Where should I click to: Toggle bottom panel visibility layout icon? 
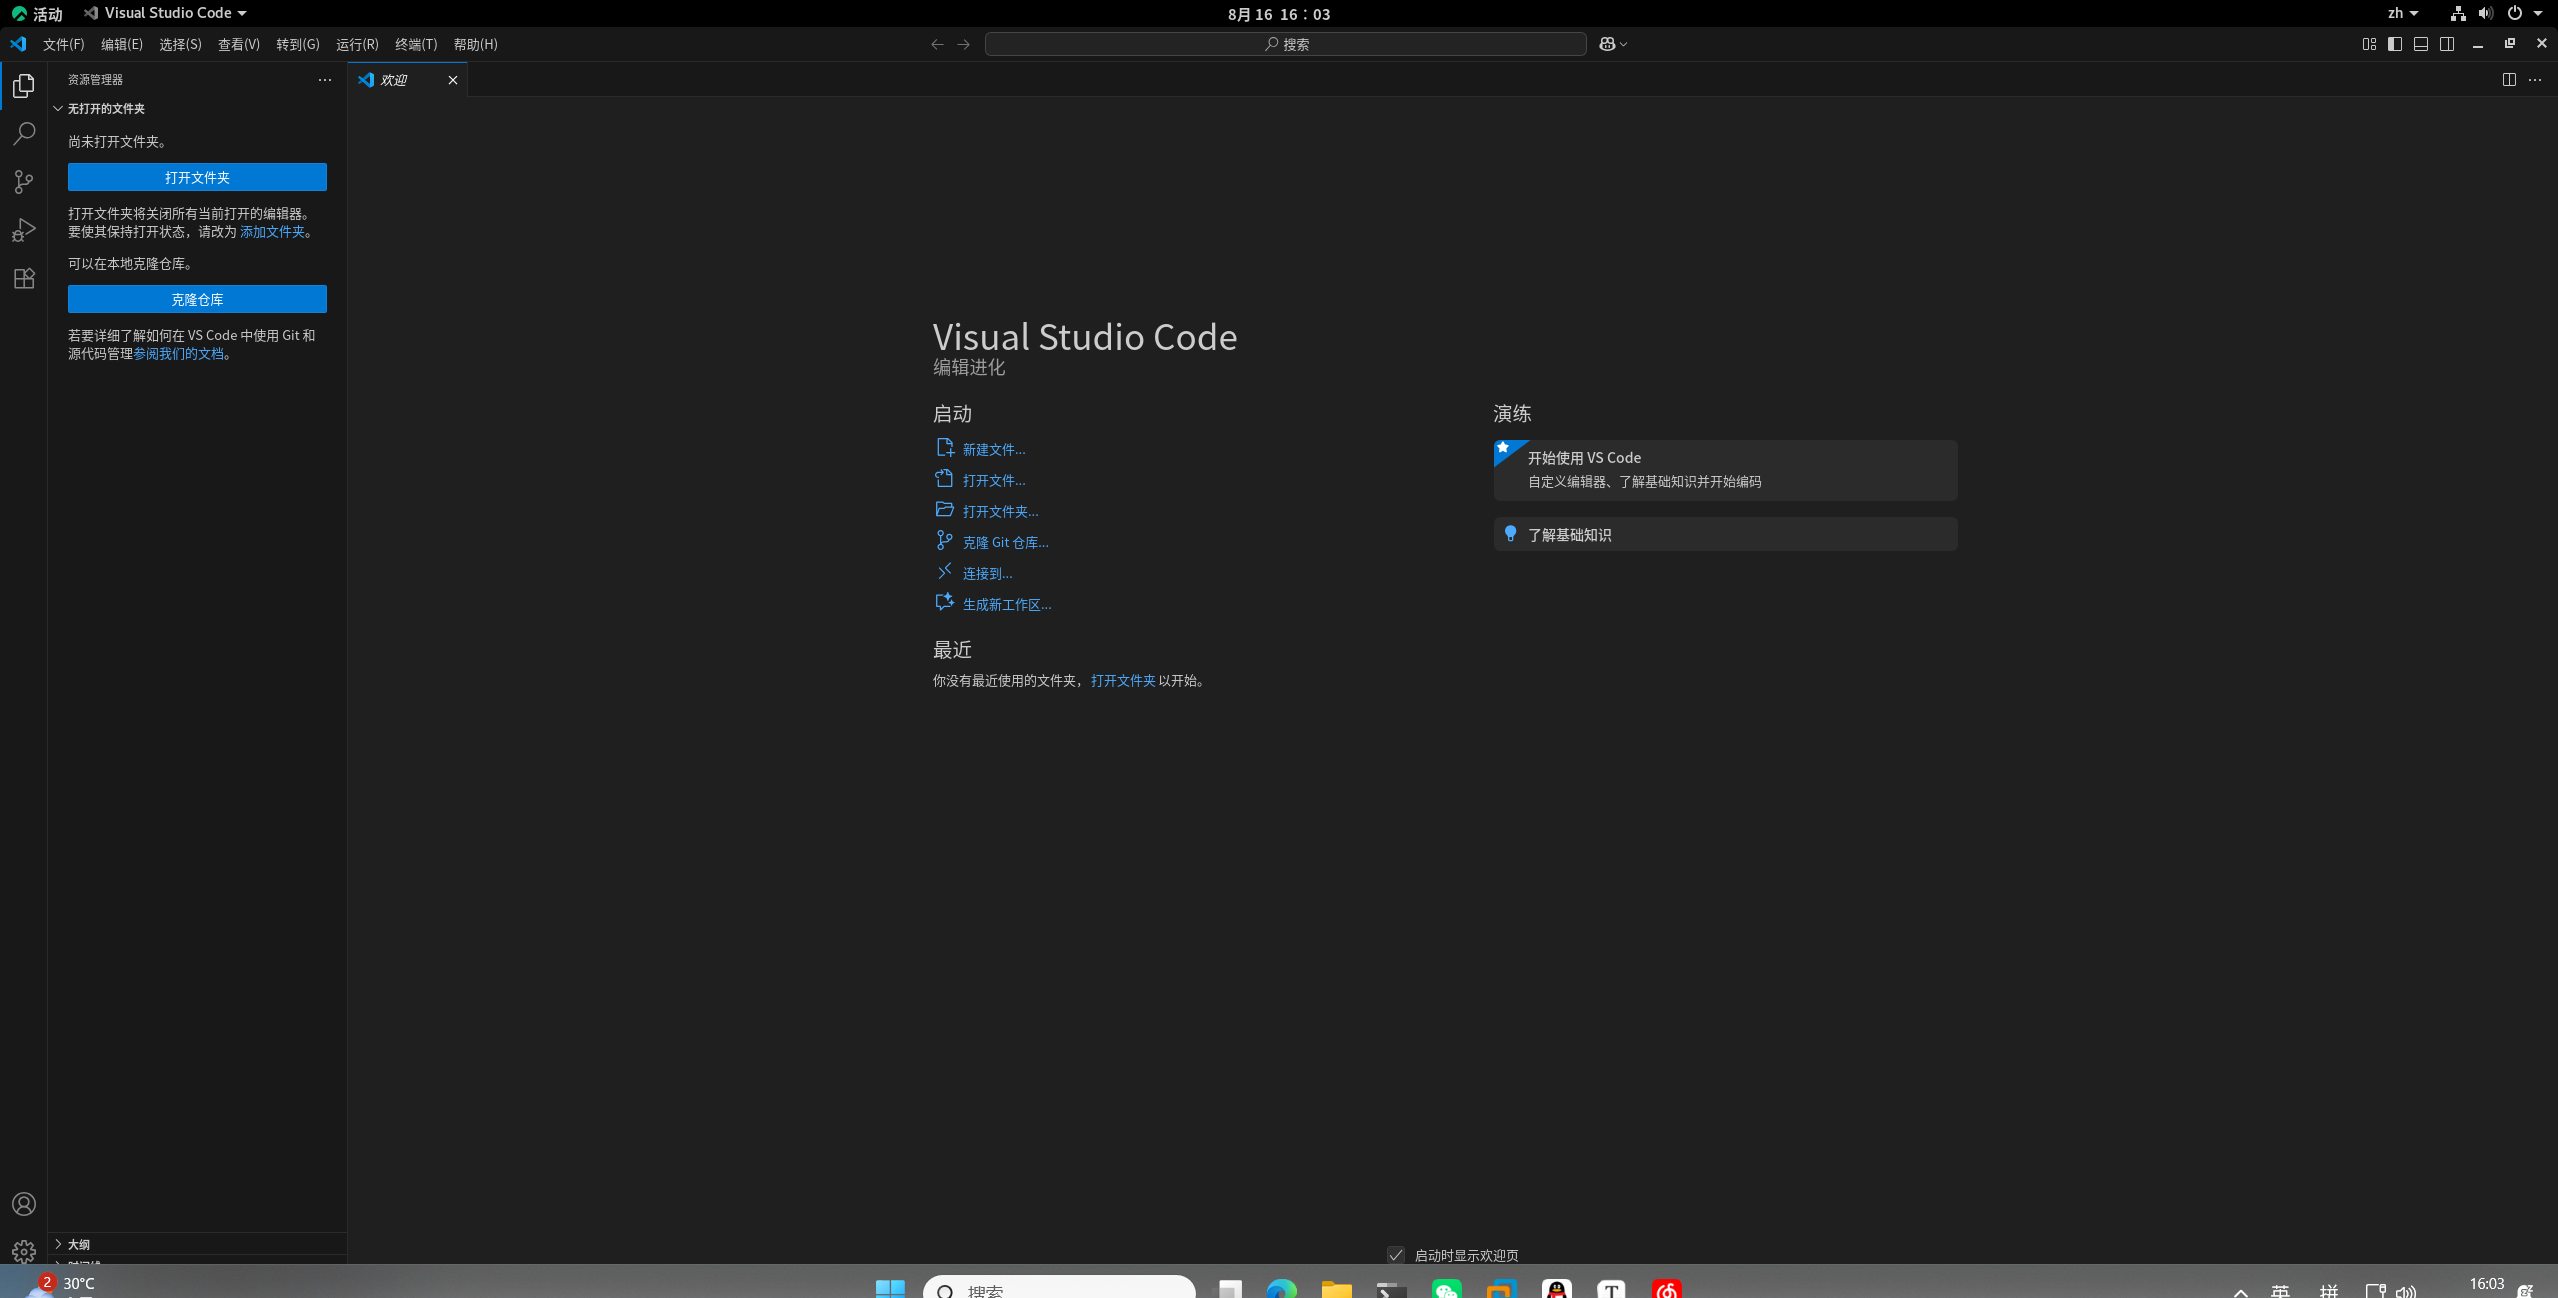tap(2420, 44)
